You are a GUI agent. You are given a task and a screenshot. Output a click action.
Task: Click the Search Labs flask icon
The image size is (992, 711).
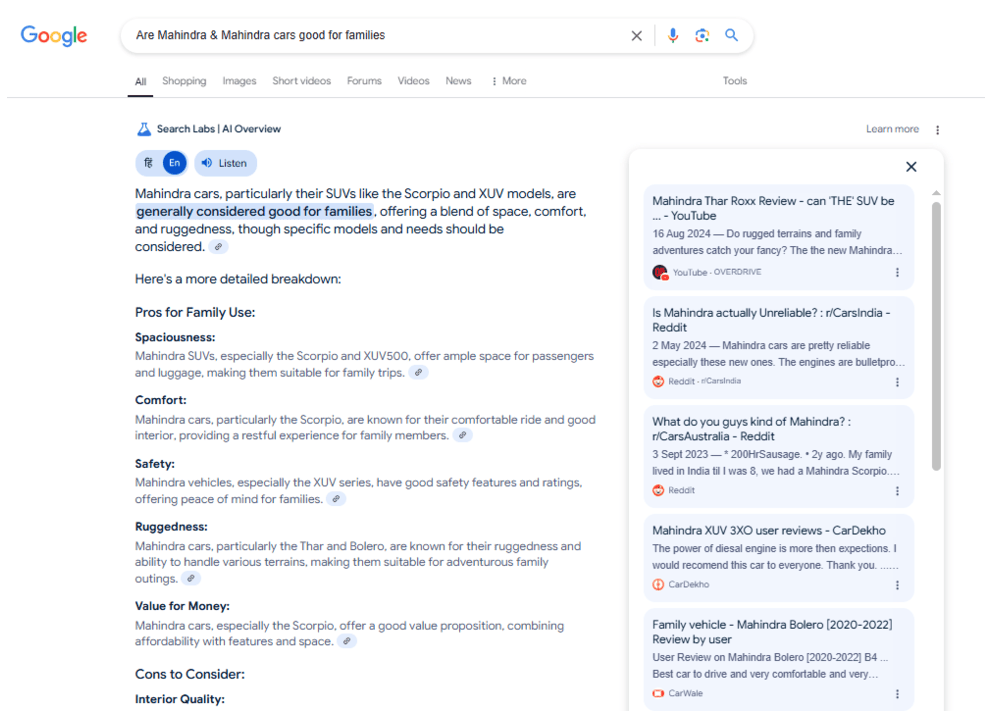(x=144, y=129)
